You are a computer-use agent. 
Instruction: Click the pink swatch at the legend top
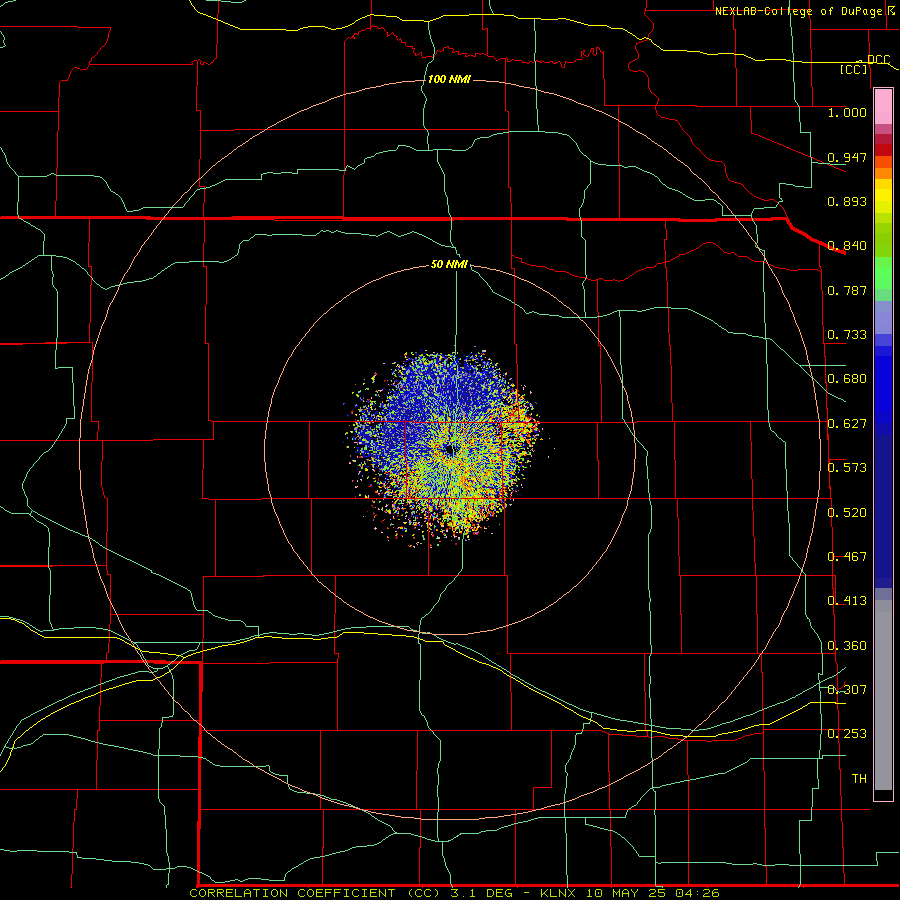[883, 106]
